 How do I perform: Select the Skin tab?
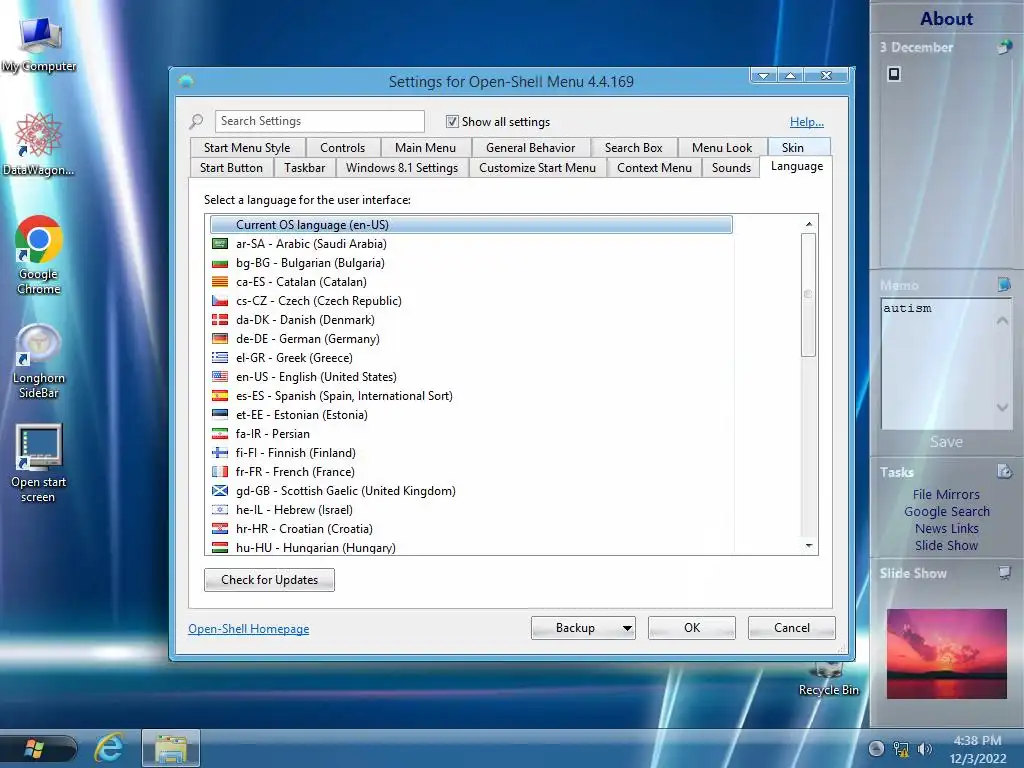[x=792, y=148]
